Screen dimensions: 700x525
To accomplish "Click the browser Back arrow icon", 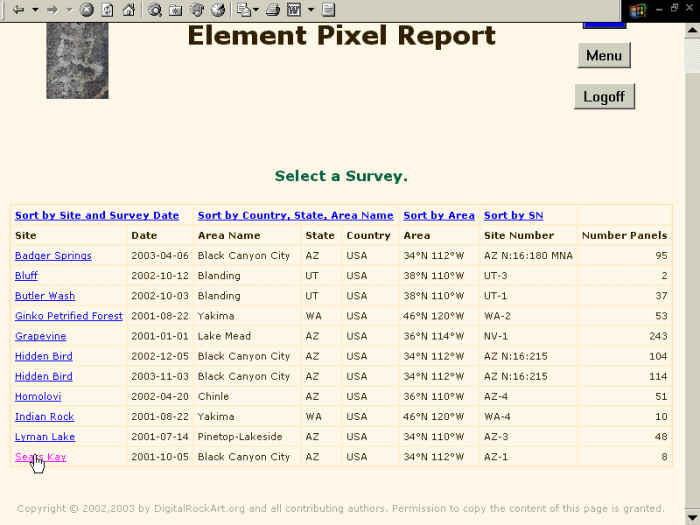I will [17, 10].
